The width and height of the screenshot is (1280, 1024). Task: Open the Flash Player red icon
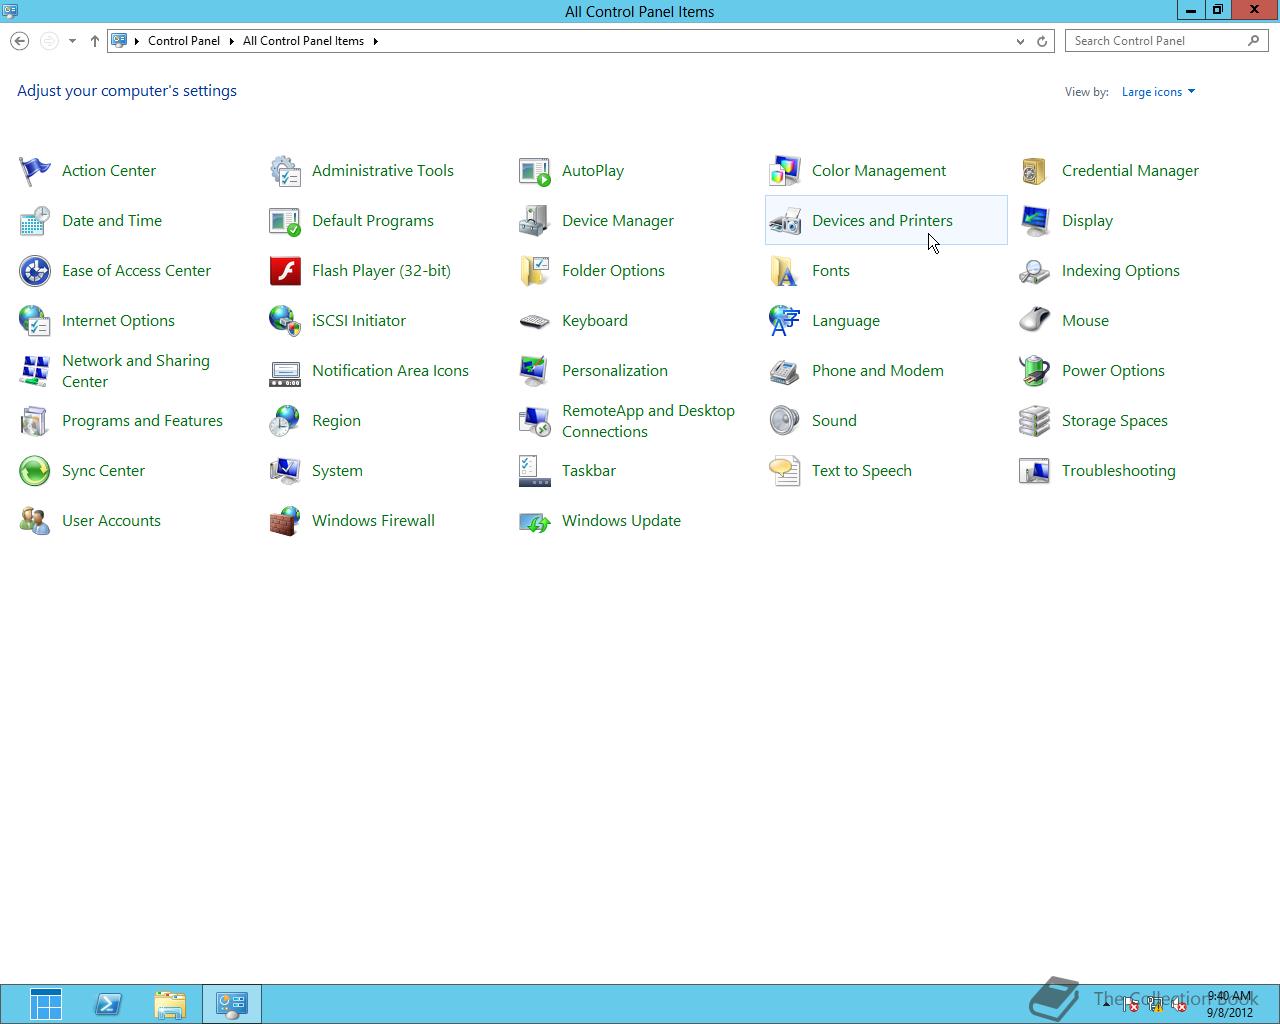coord(285,271)
